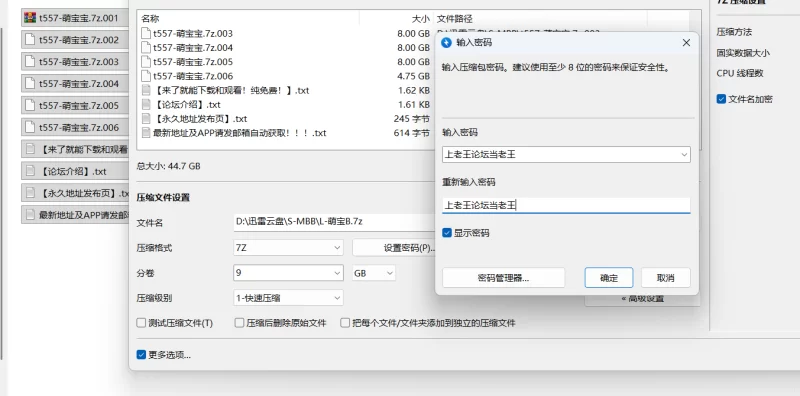The width and height of the screenshot is (800, 396).
Task: Sort by 名称 column header
Action: (x=150, y=19)
